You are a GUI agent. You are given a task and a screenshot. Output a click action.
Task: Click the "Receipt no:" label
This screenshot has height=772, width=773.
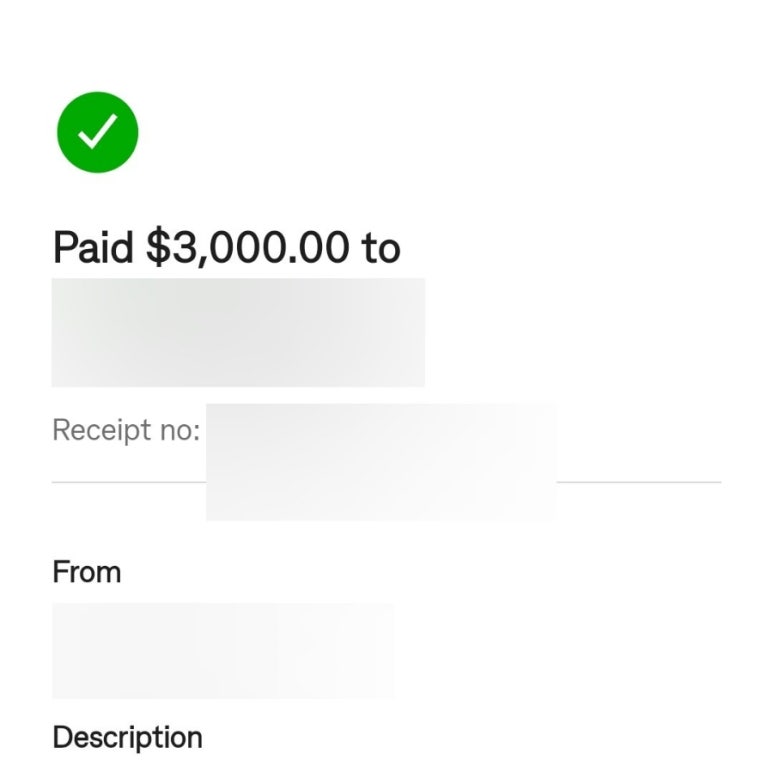(x=126, y=430)
